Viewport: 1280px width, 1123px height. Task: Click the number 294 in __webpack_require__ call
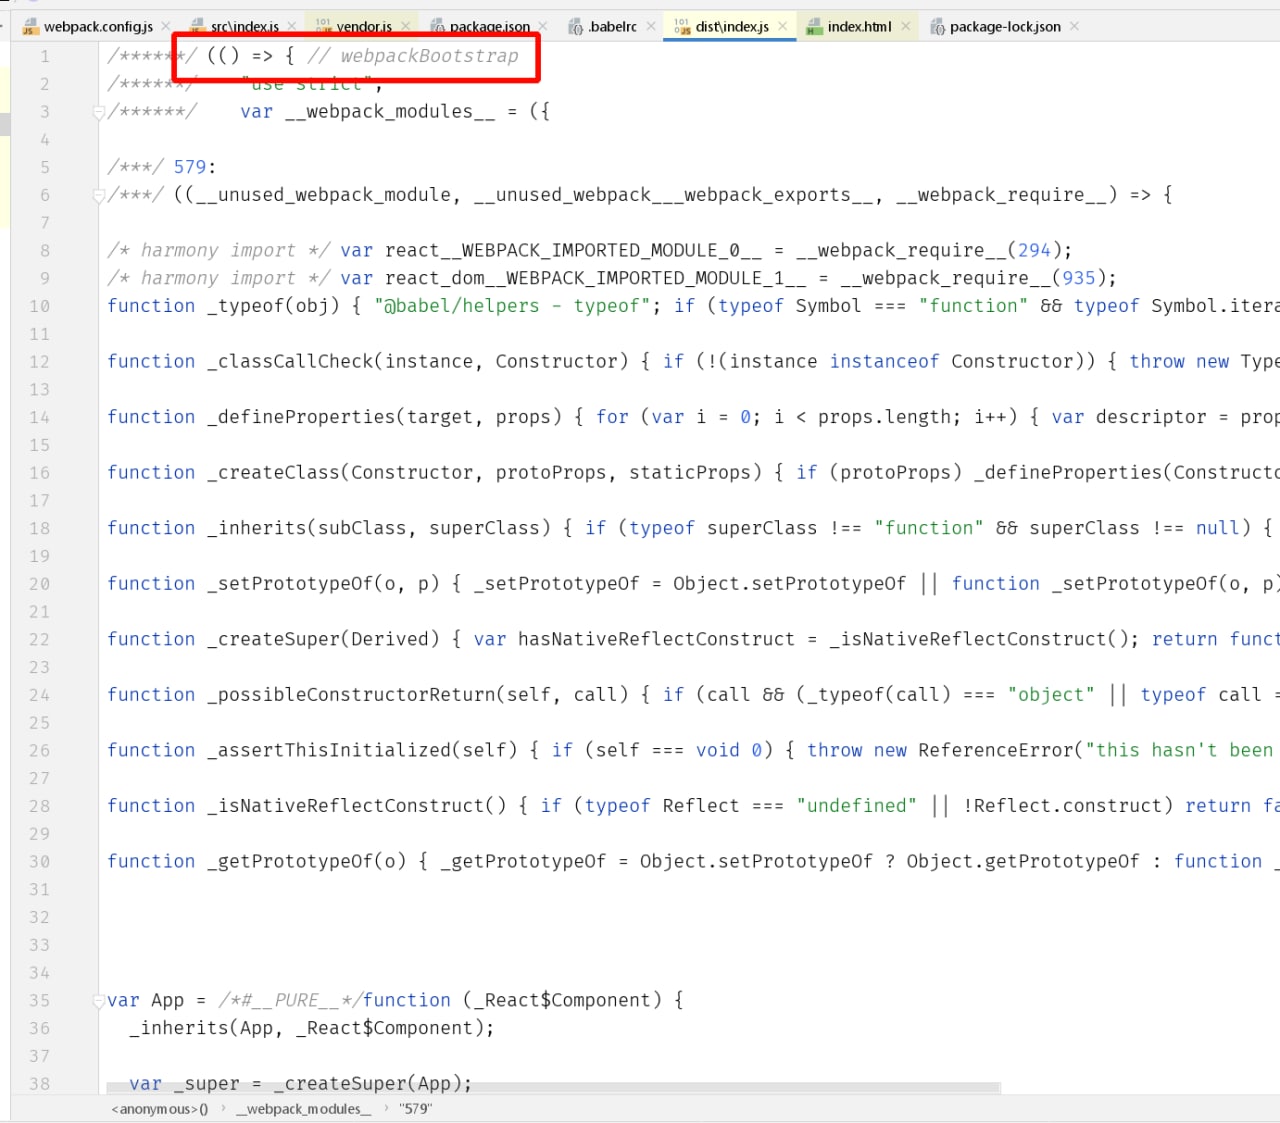pos(1034,250)
